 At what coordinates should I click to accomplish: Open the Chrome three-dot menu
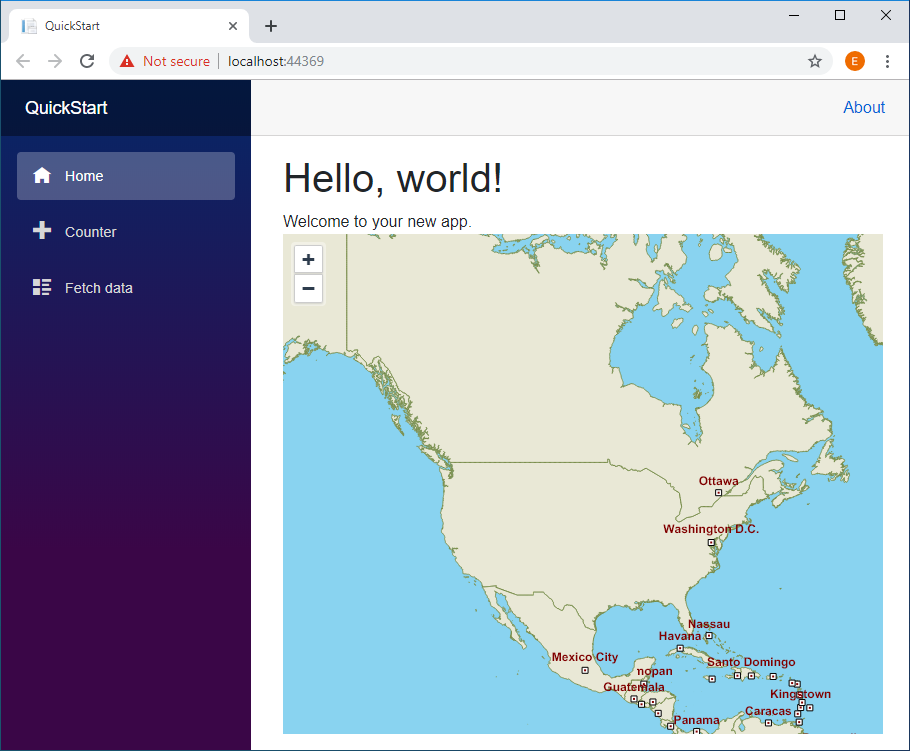[x=887, y=61]
